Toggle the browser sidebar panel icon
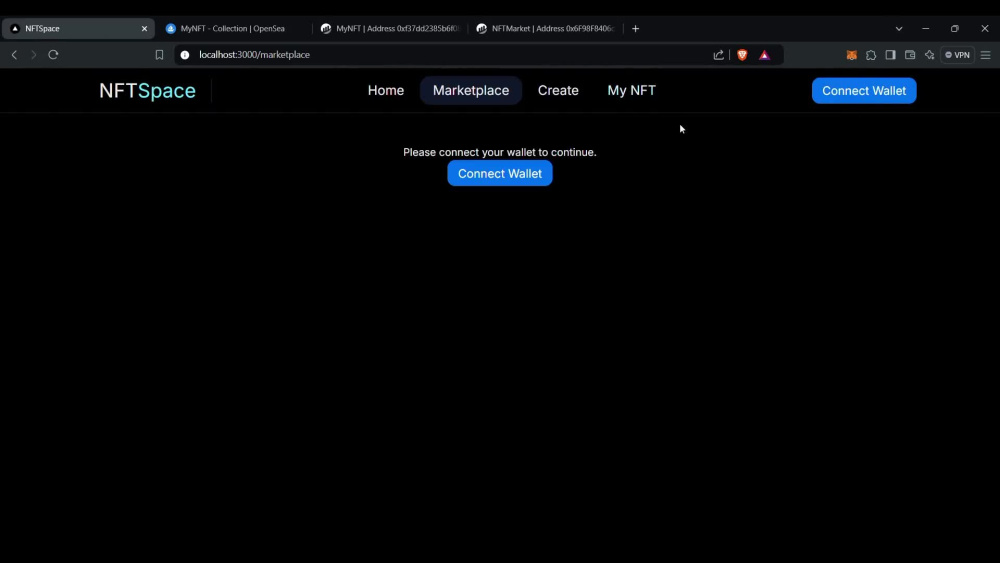1000x563 pixels. (x=890, y=55)
